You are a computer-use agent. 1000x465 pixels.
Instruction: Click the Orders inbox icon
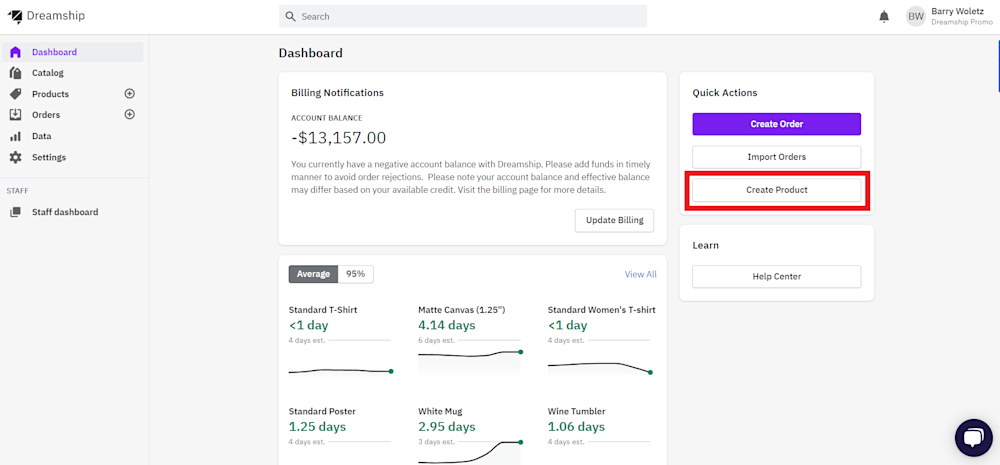click(15, 115)
